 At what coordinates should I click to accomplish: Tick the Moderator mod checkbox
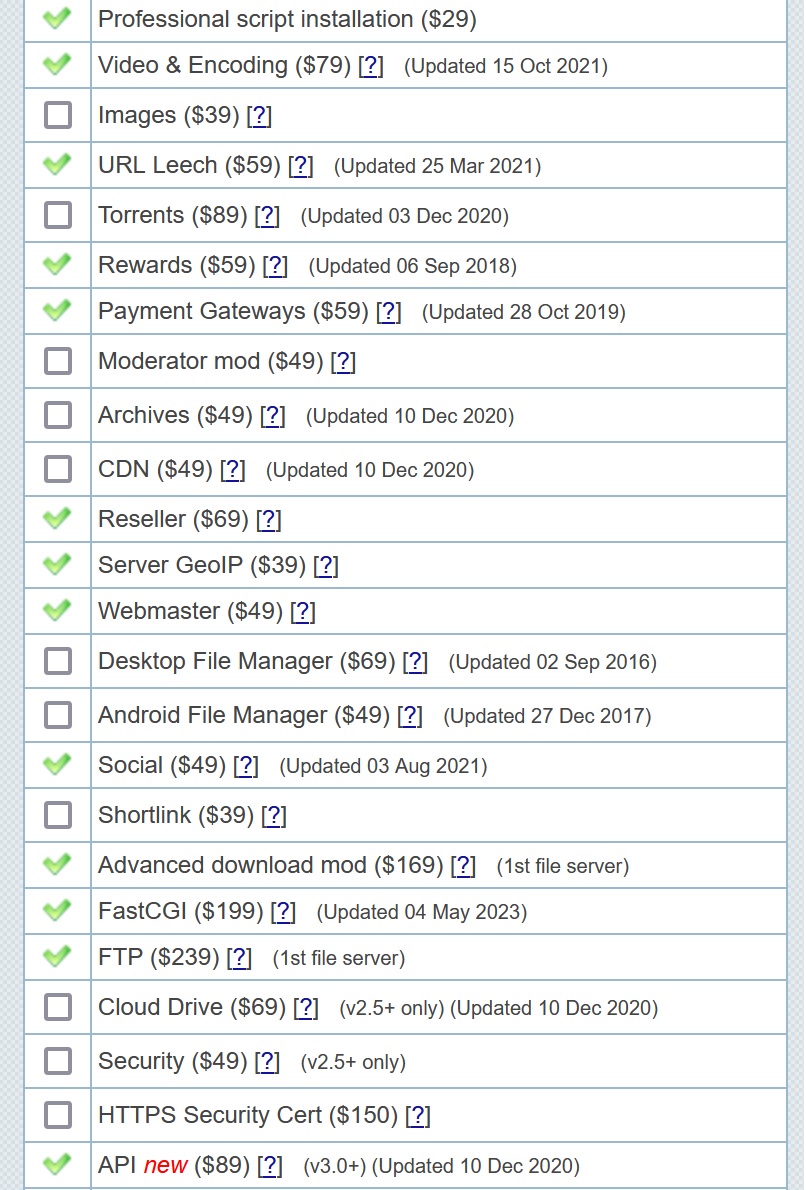pyautogui.click(x=58, y=360)
